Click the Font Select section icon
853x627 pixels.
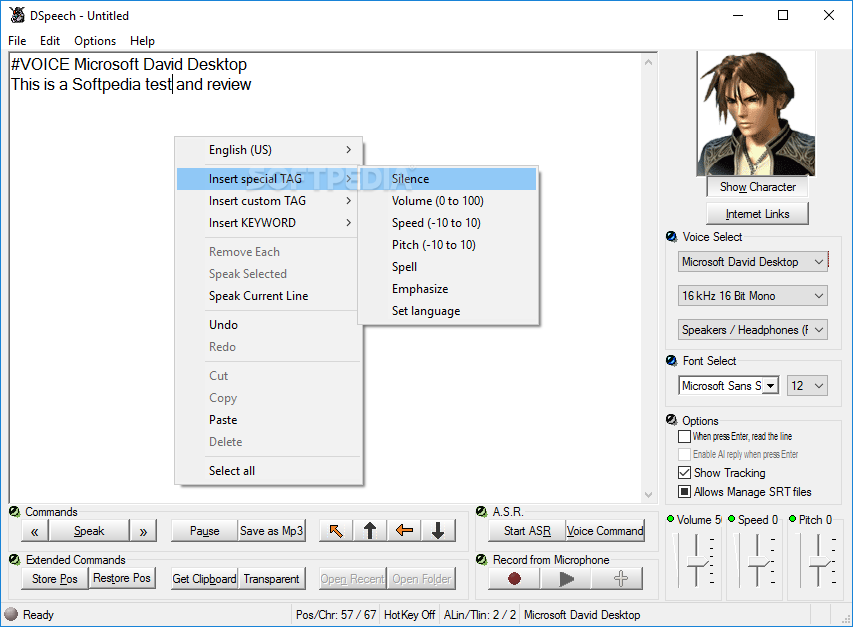click(x=672, y=361)
